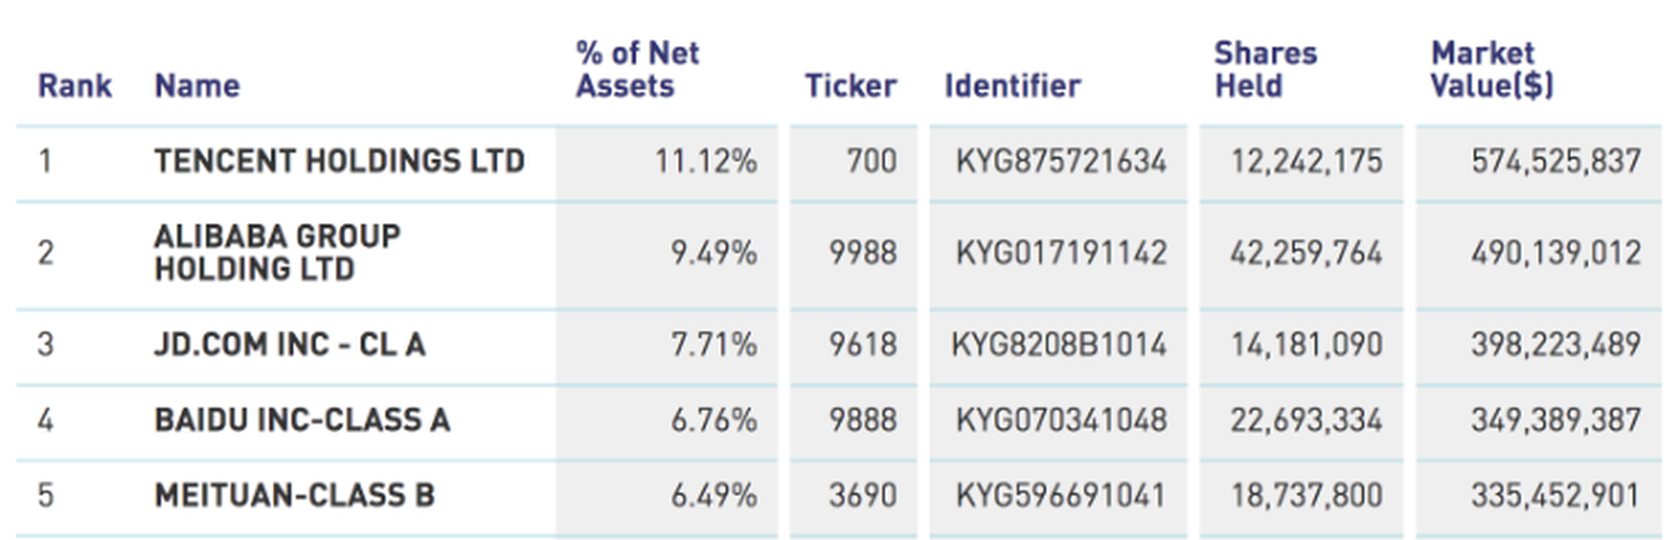The image size is (1680, 540).
Task: Select ALIBABA GROUP HOLDING LTD name
Action: [277, 252]
